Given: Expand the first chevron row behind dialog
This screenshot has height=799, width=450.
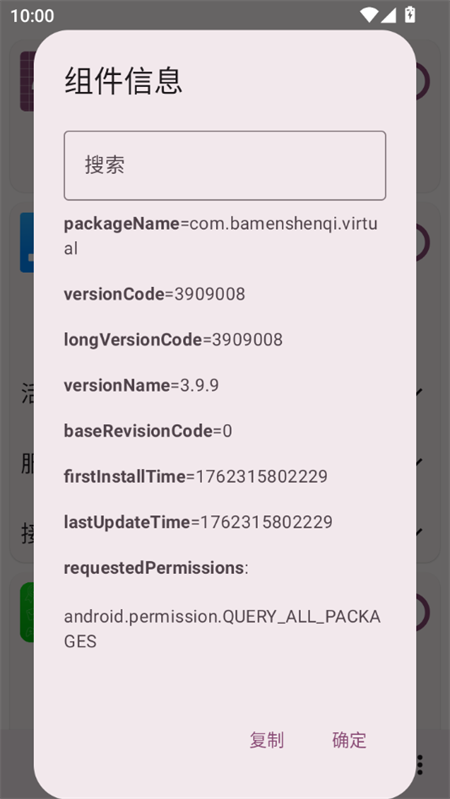Looking at the screenshot, I should (419, 391).
